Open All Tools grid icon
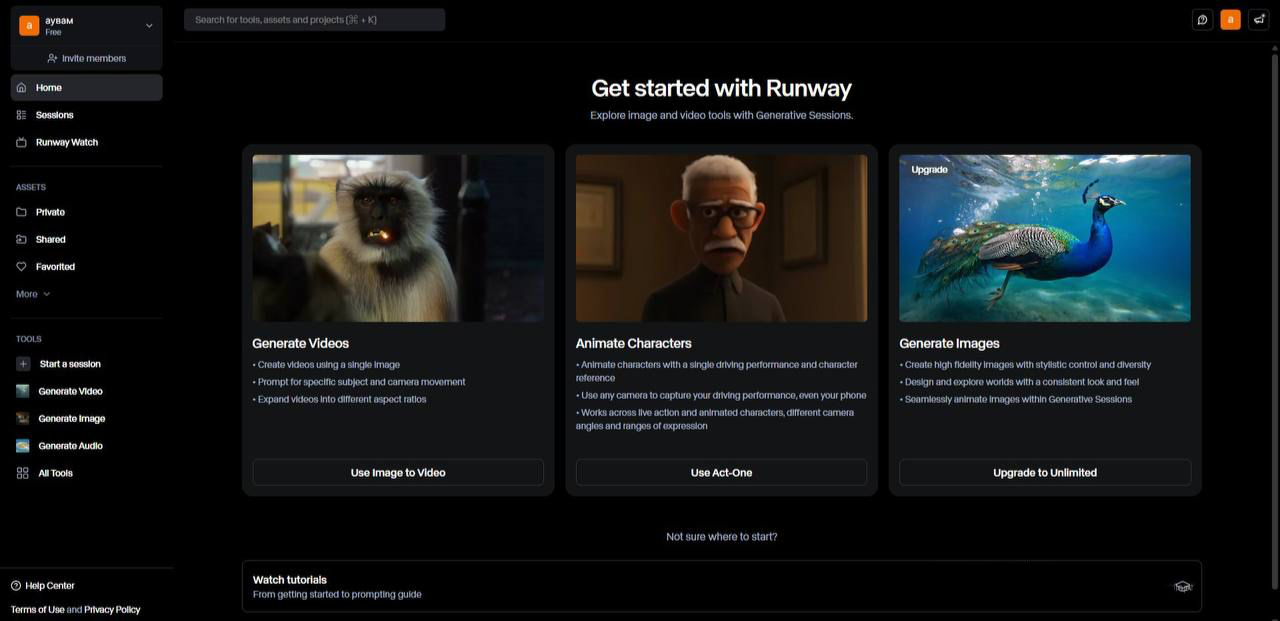Viewport: 1280px width, 621px height. 23,473
